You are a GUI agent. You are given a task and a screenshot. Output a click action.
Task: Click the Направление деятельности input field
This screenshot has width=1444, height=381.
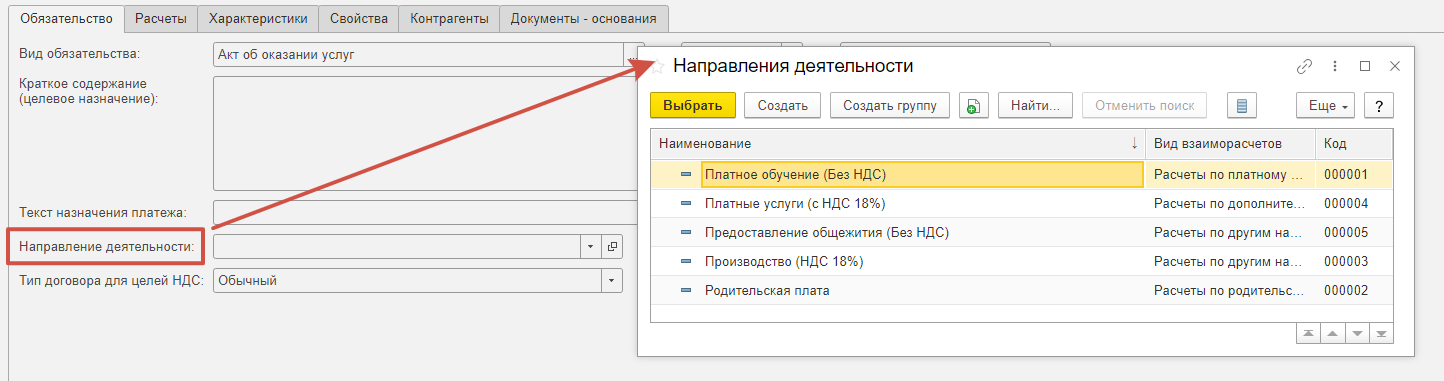tap(397, 246)
